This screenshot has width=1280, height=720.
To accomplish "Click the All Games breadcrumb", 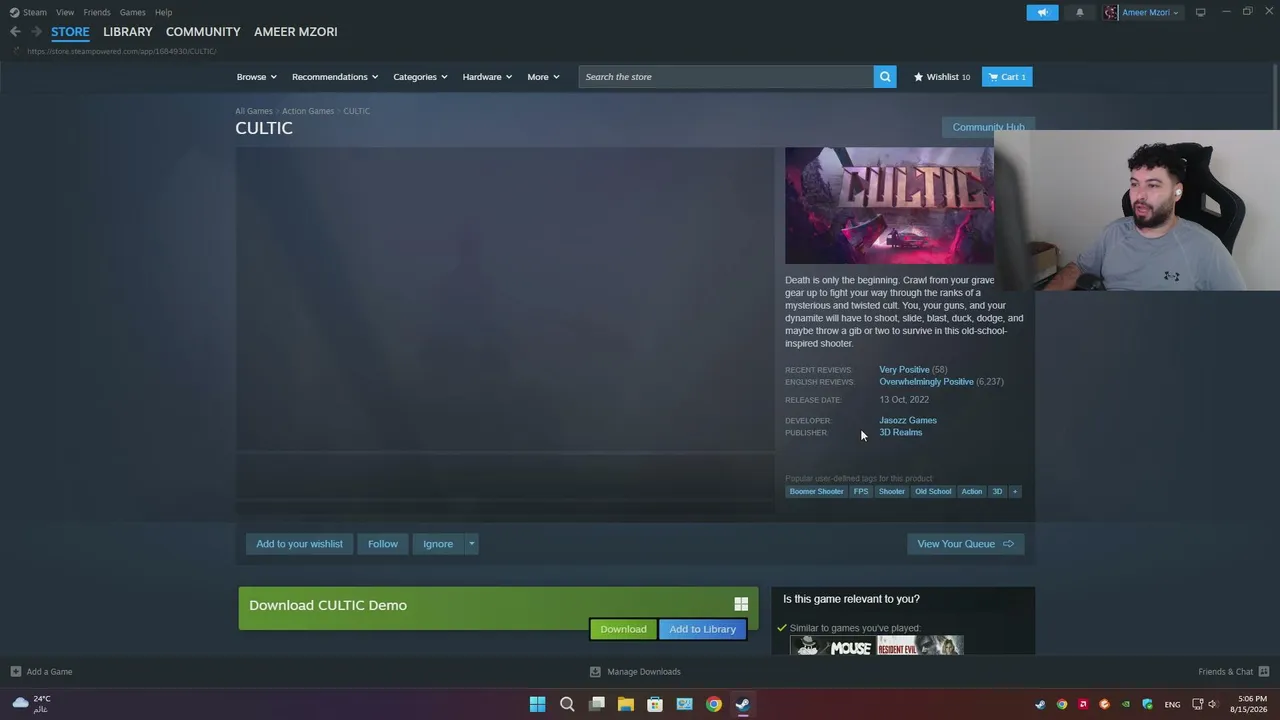I will click(x=254, y=111).
